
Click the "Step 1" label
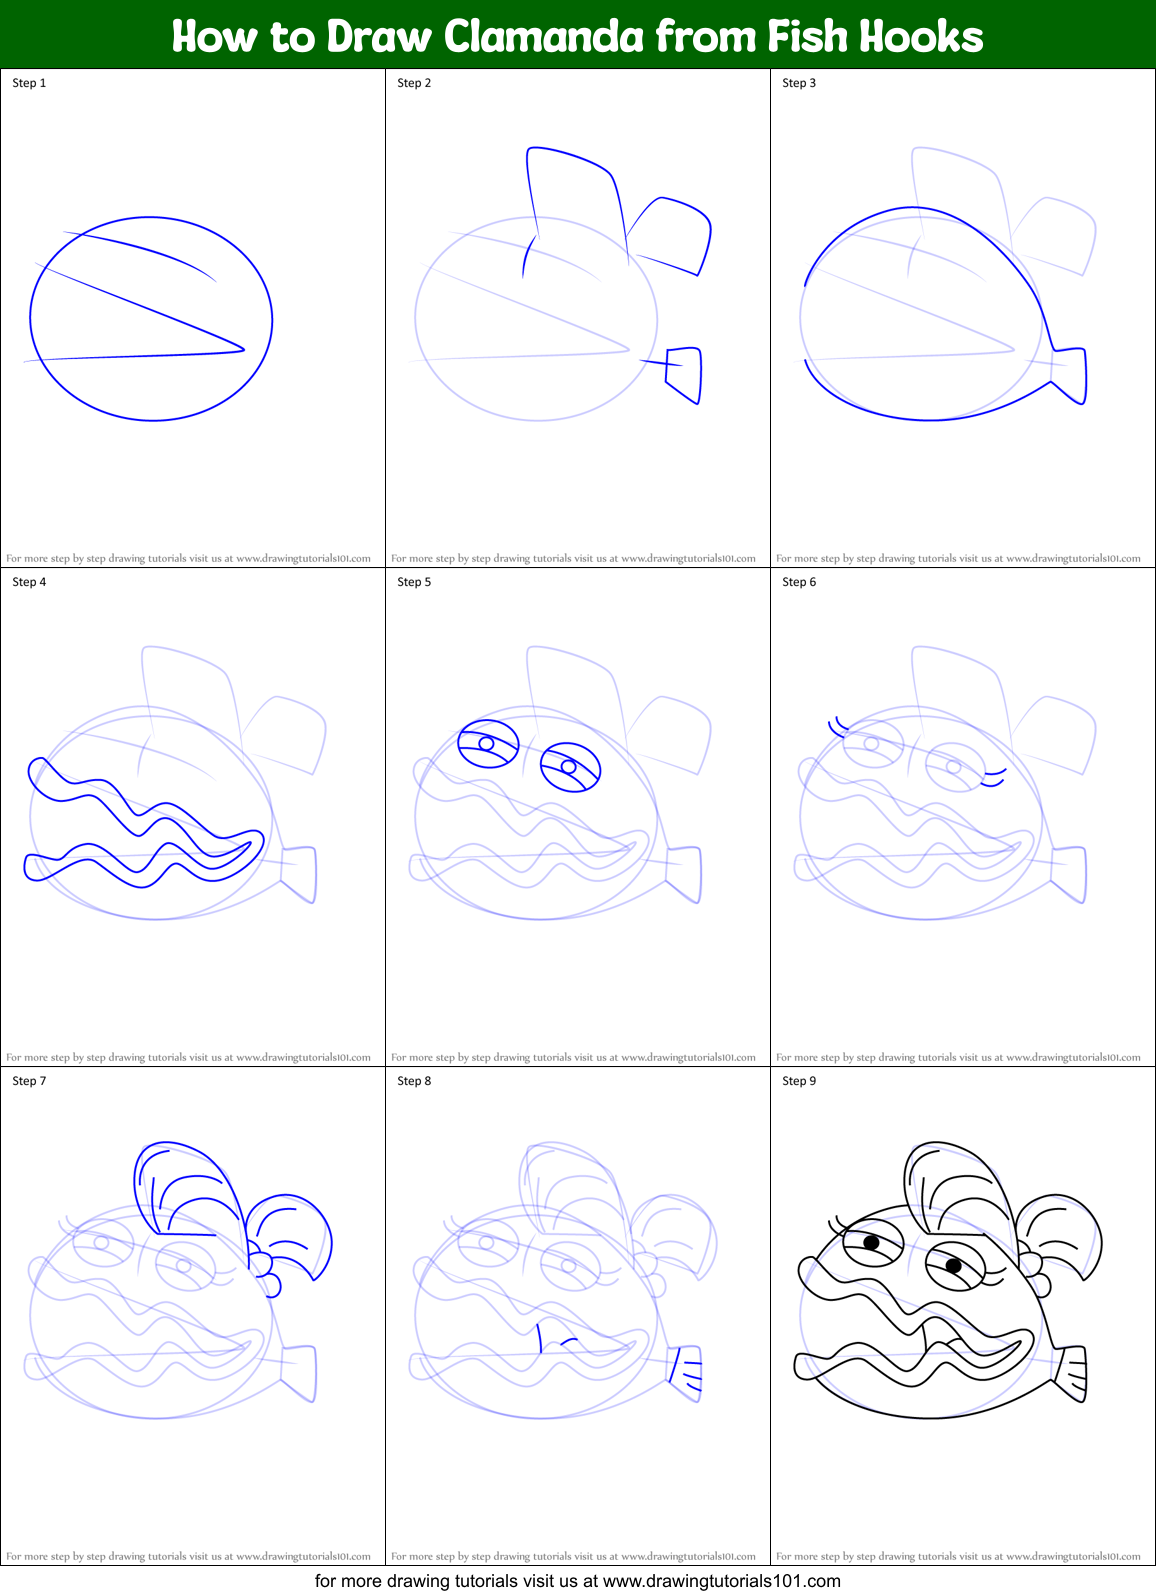tap(29, 83)
